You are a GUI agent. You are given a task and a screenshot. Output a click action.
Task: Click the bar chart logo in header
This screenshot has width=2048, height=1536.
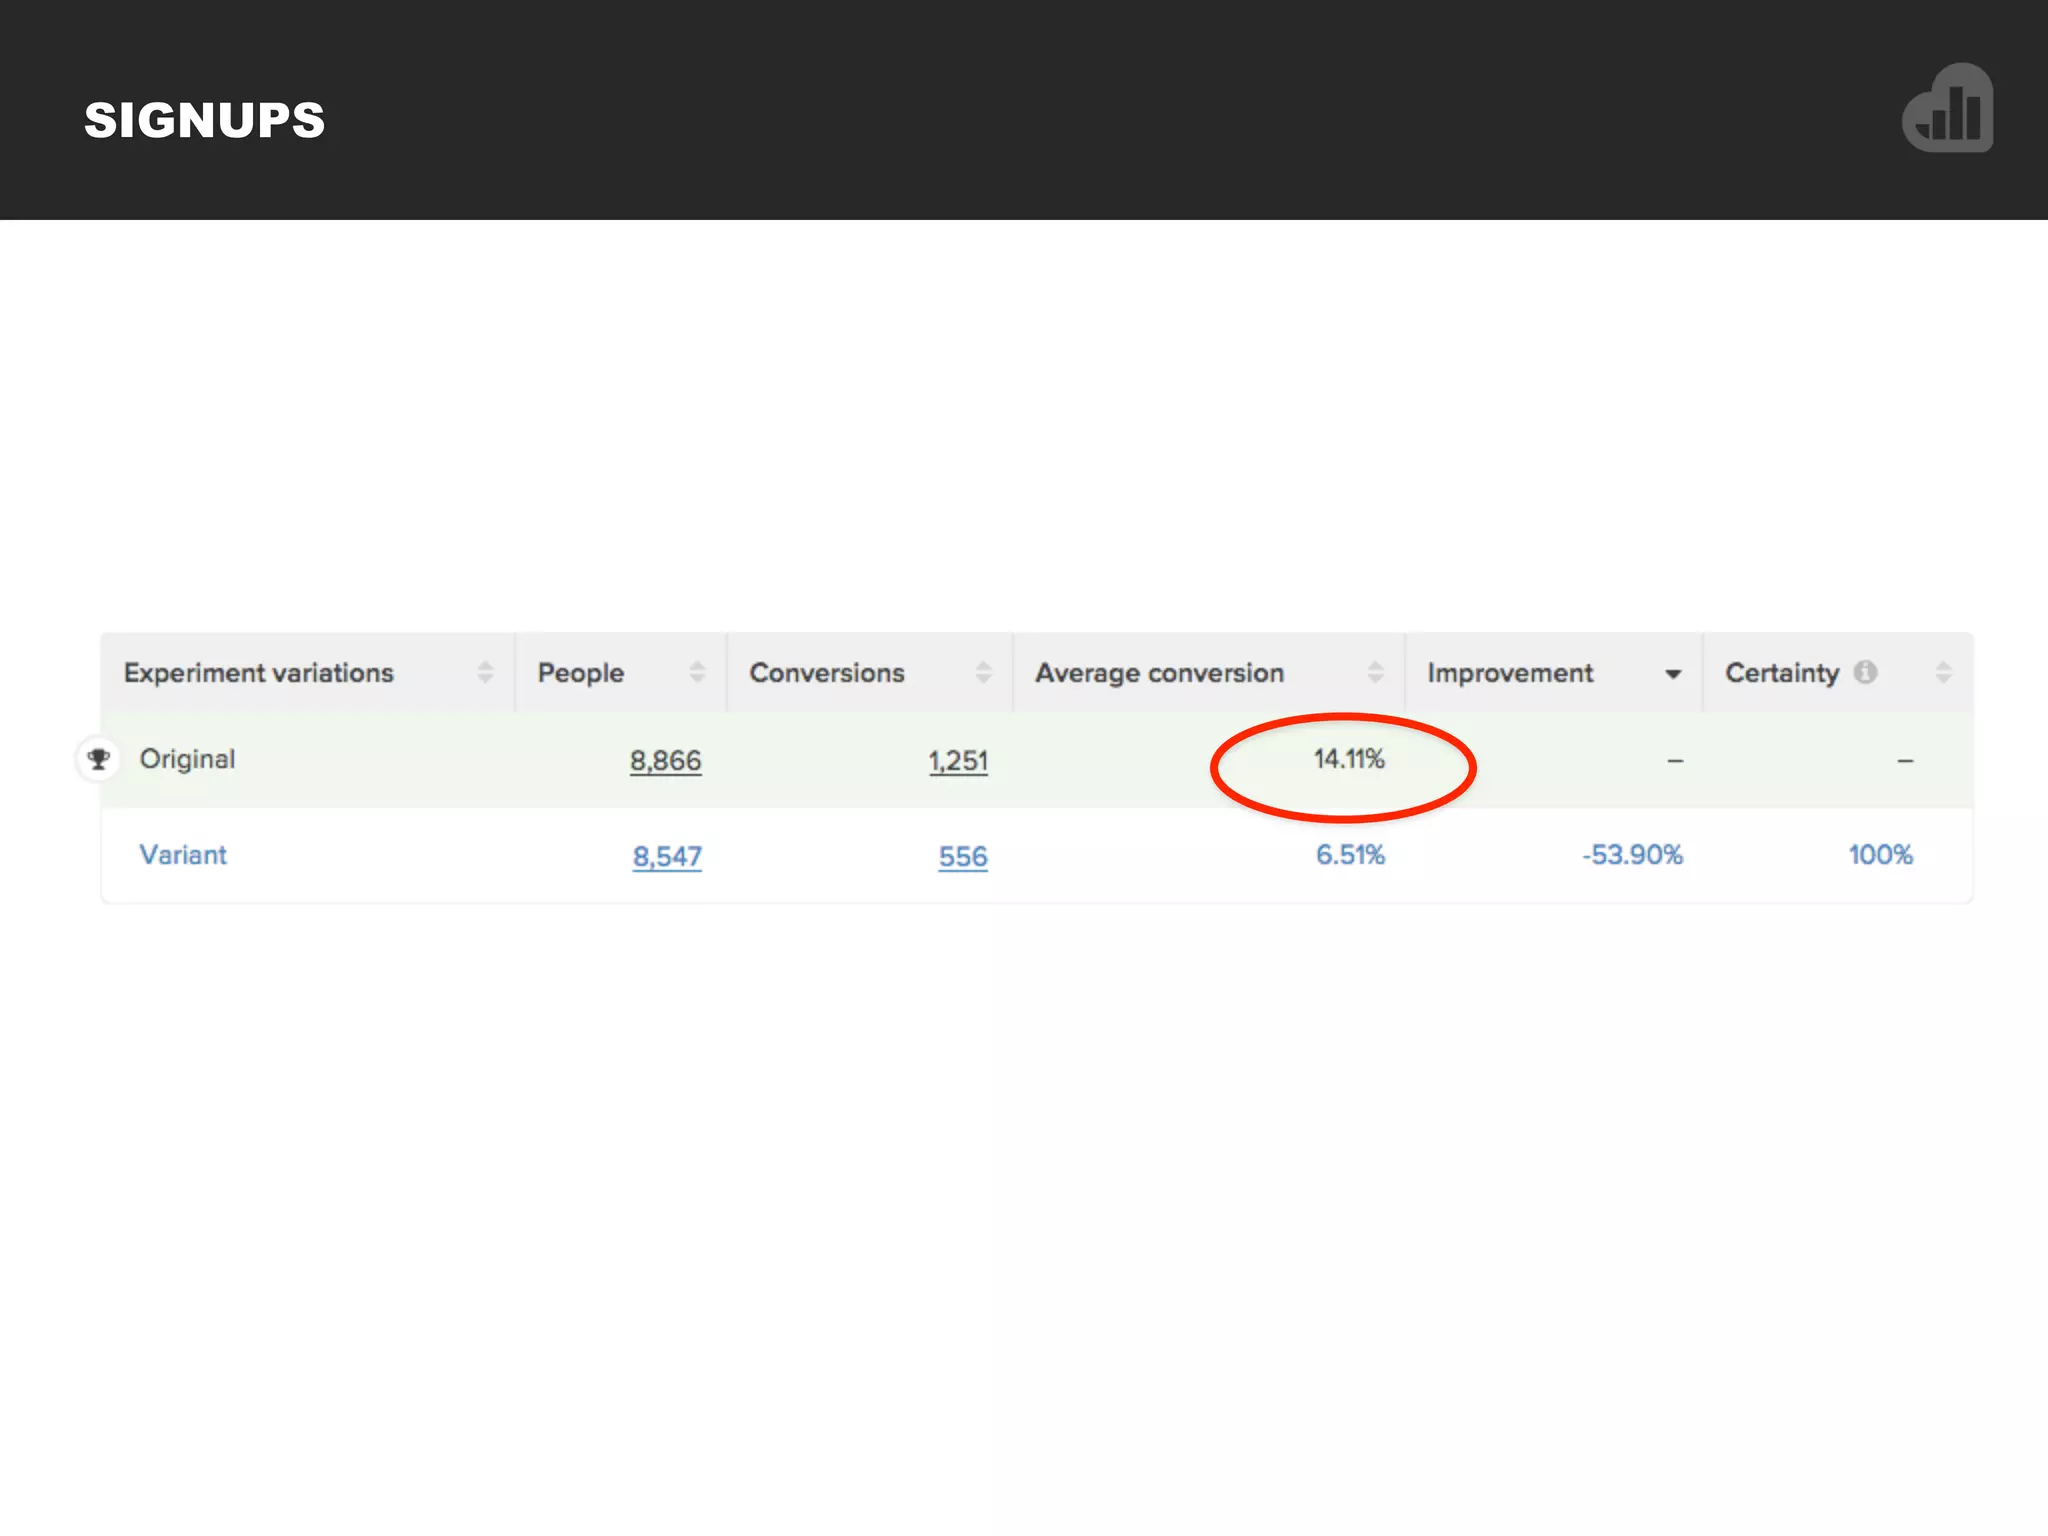1947,108
